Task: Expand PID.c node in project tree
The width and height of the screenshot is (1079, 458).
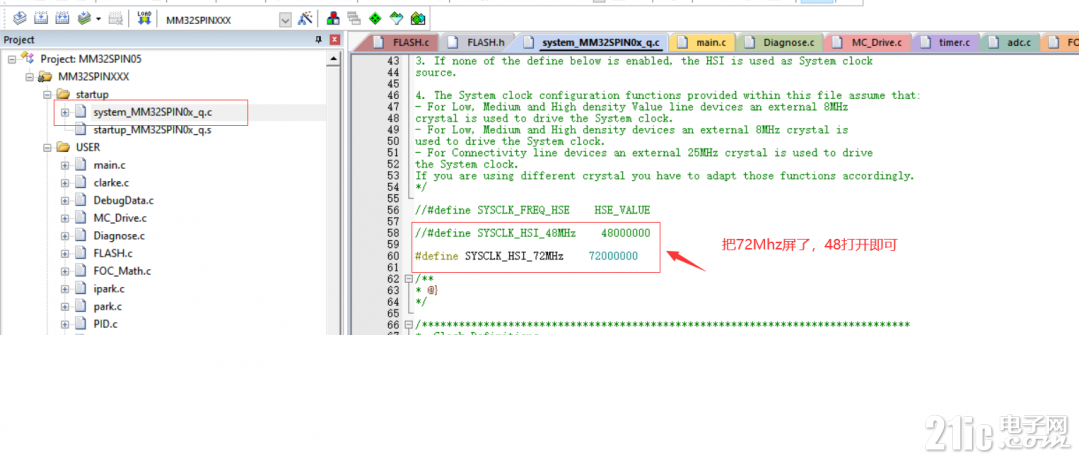Action: 65,324
